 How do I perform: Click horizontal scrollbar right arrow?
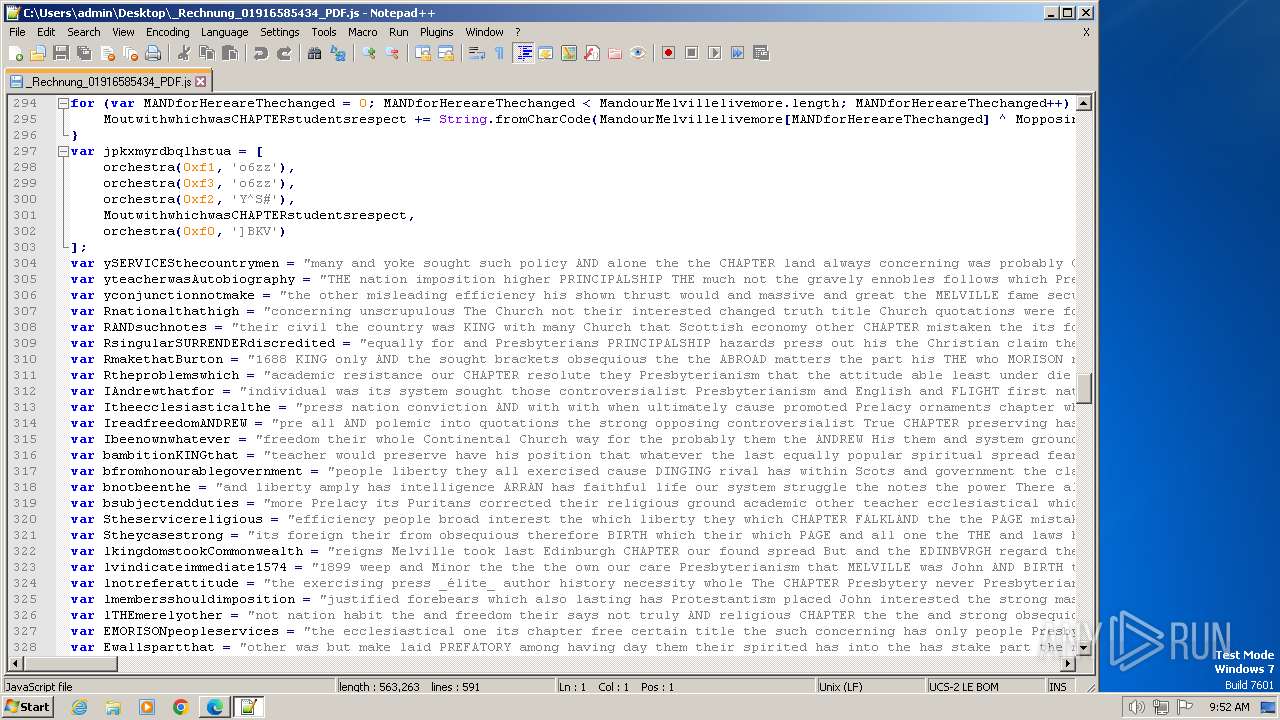coord(1067,664)
